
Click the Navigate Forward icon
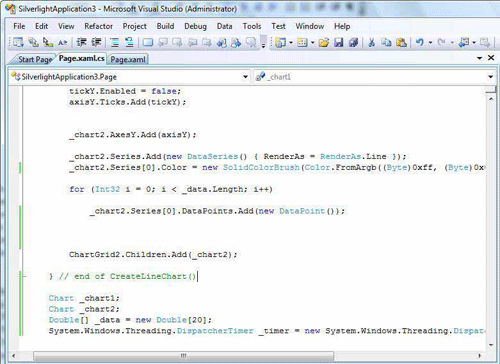click(x=485, y=43)
